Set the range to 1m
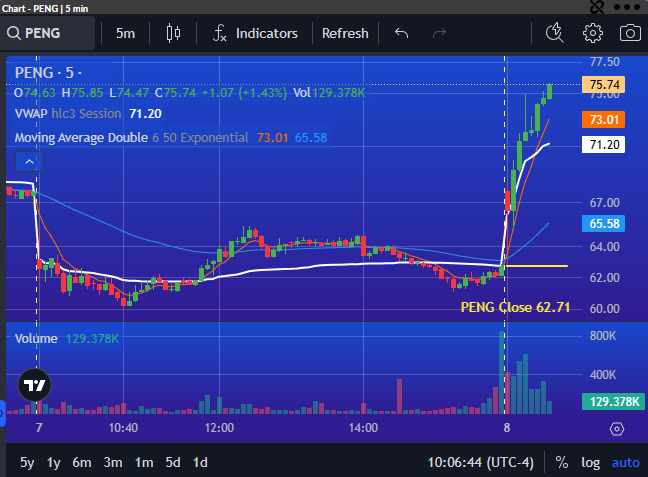648x477 pixels. (x=144, y=462)
